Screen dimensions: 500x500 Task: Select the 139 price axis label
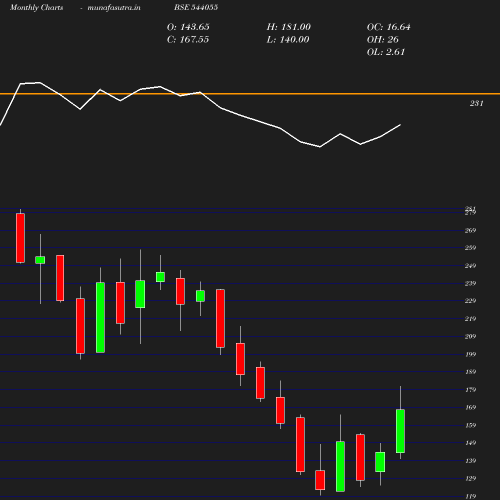point(470,461)
